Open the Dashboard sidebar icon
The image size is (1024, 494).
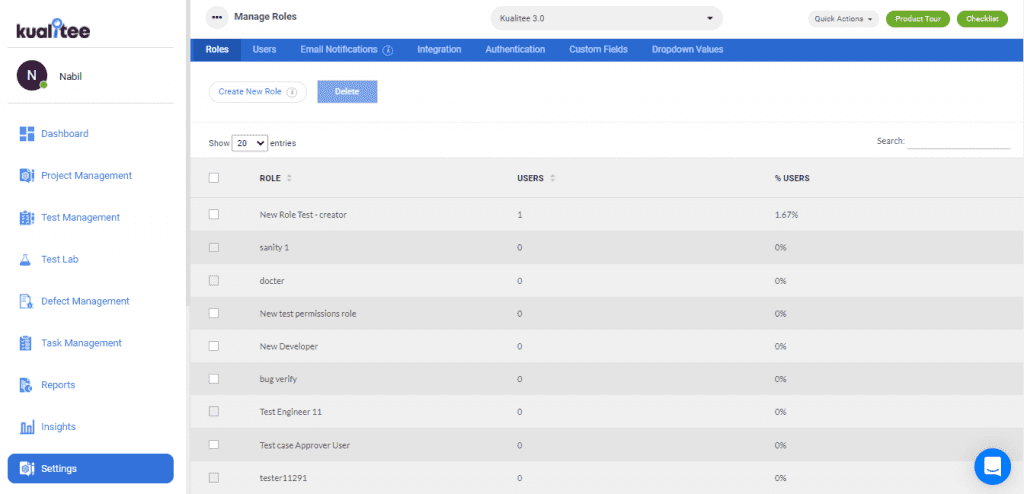tap(27, 134)
